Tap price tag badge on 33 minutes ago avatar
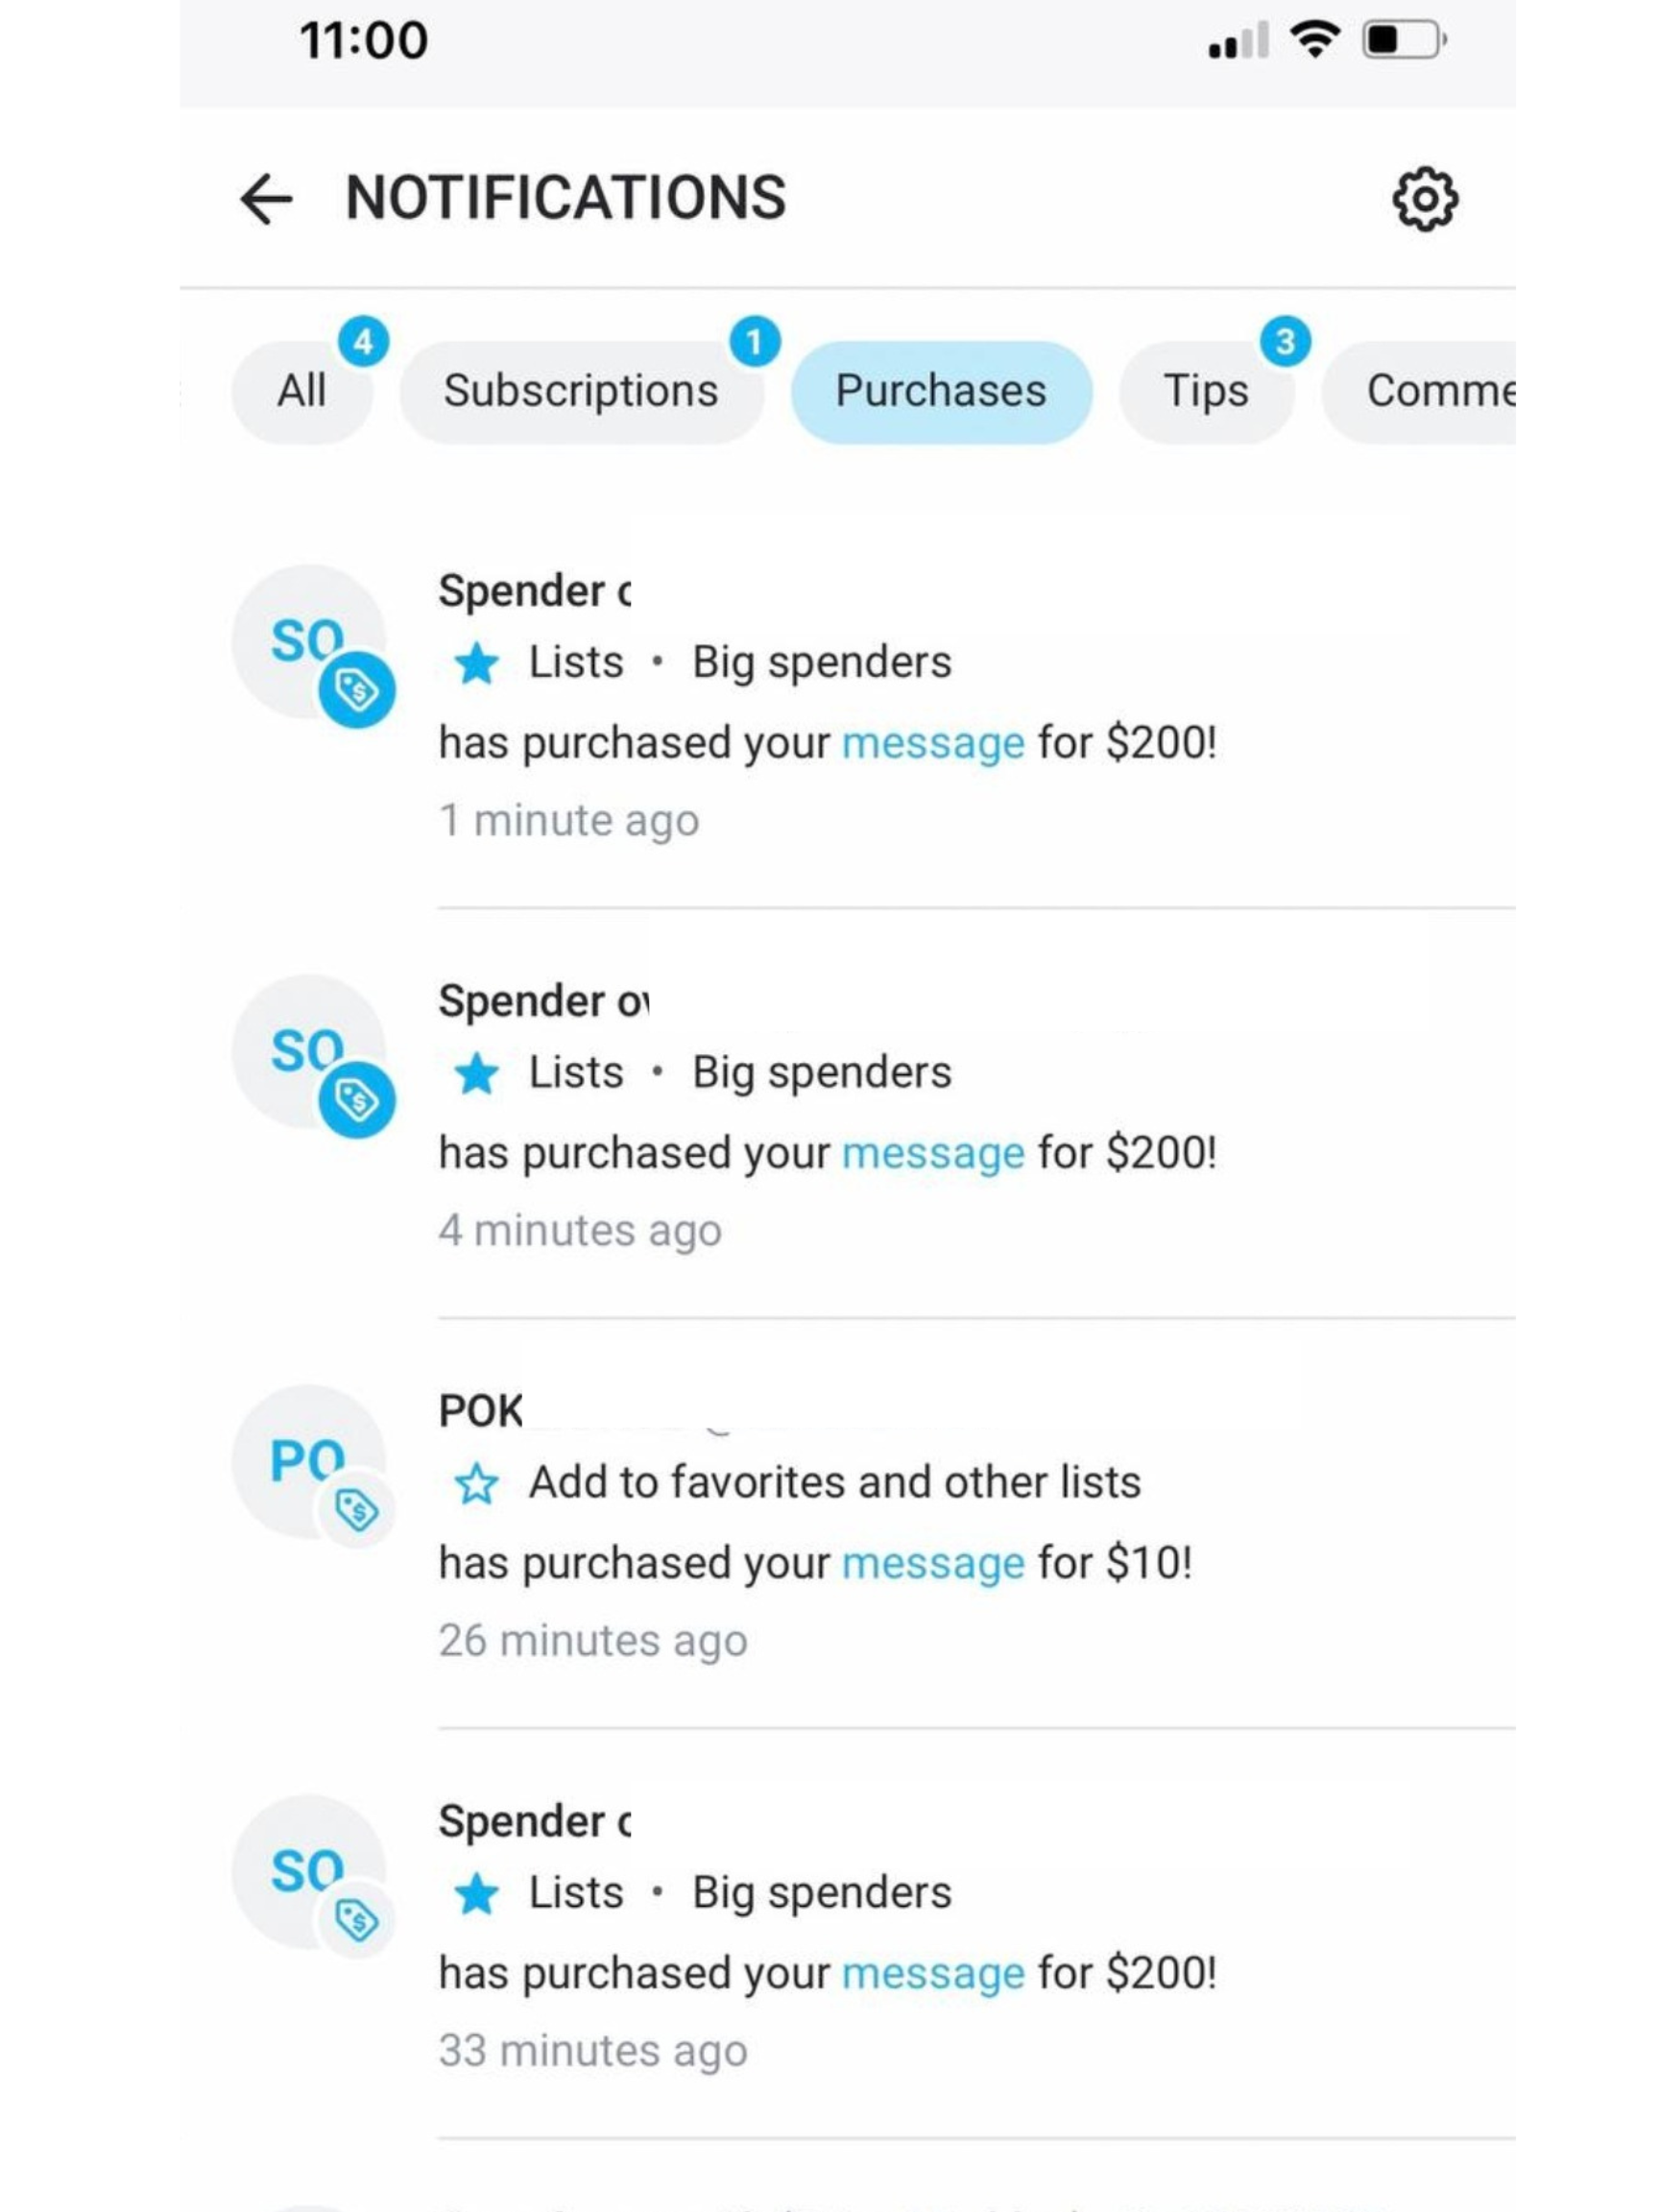Image resolution: width=1659 pixels, height=2212 pixels. 357,1920
